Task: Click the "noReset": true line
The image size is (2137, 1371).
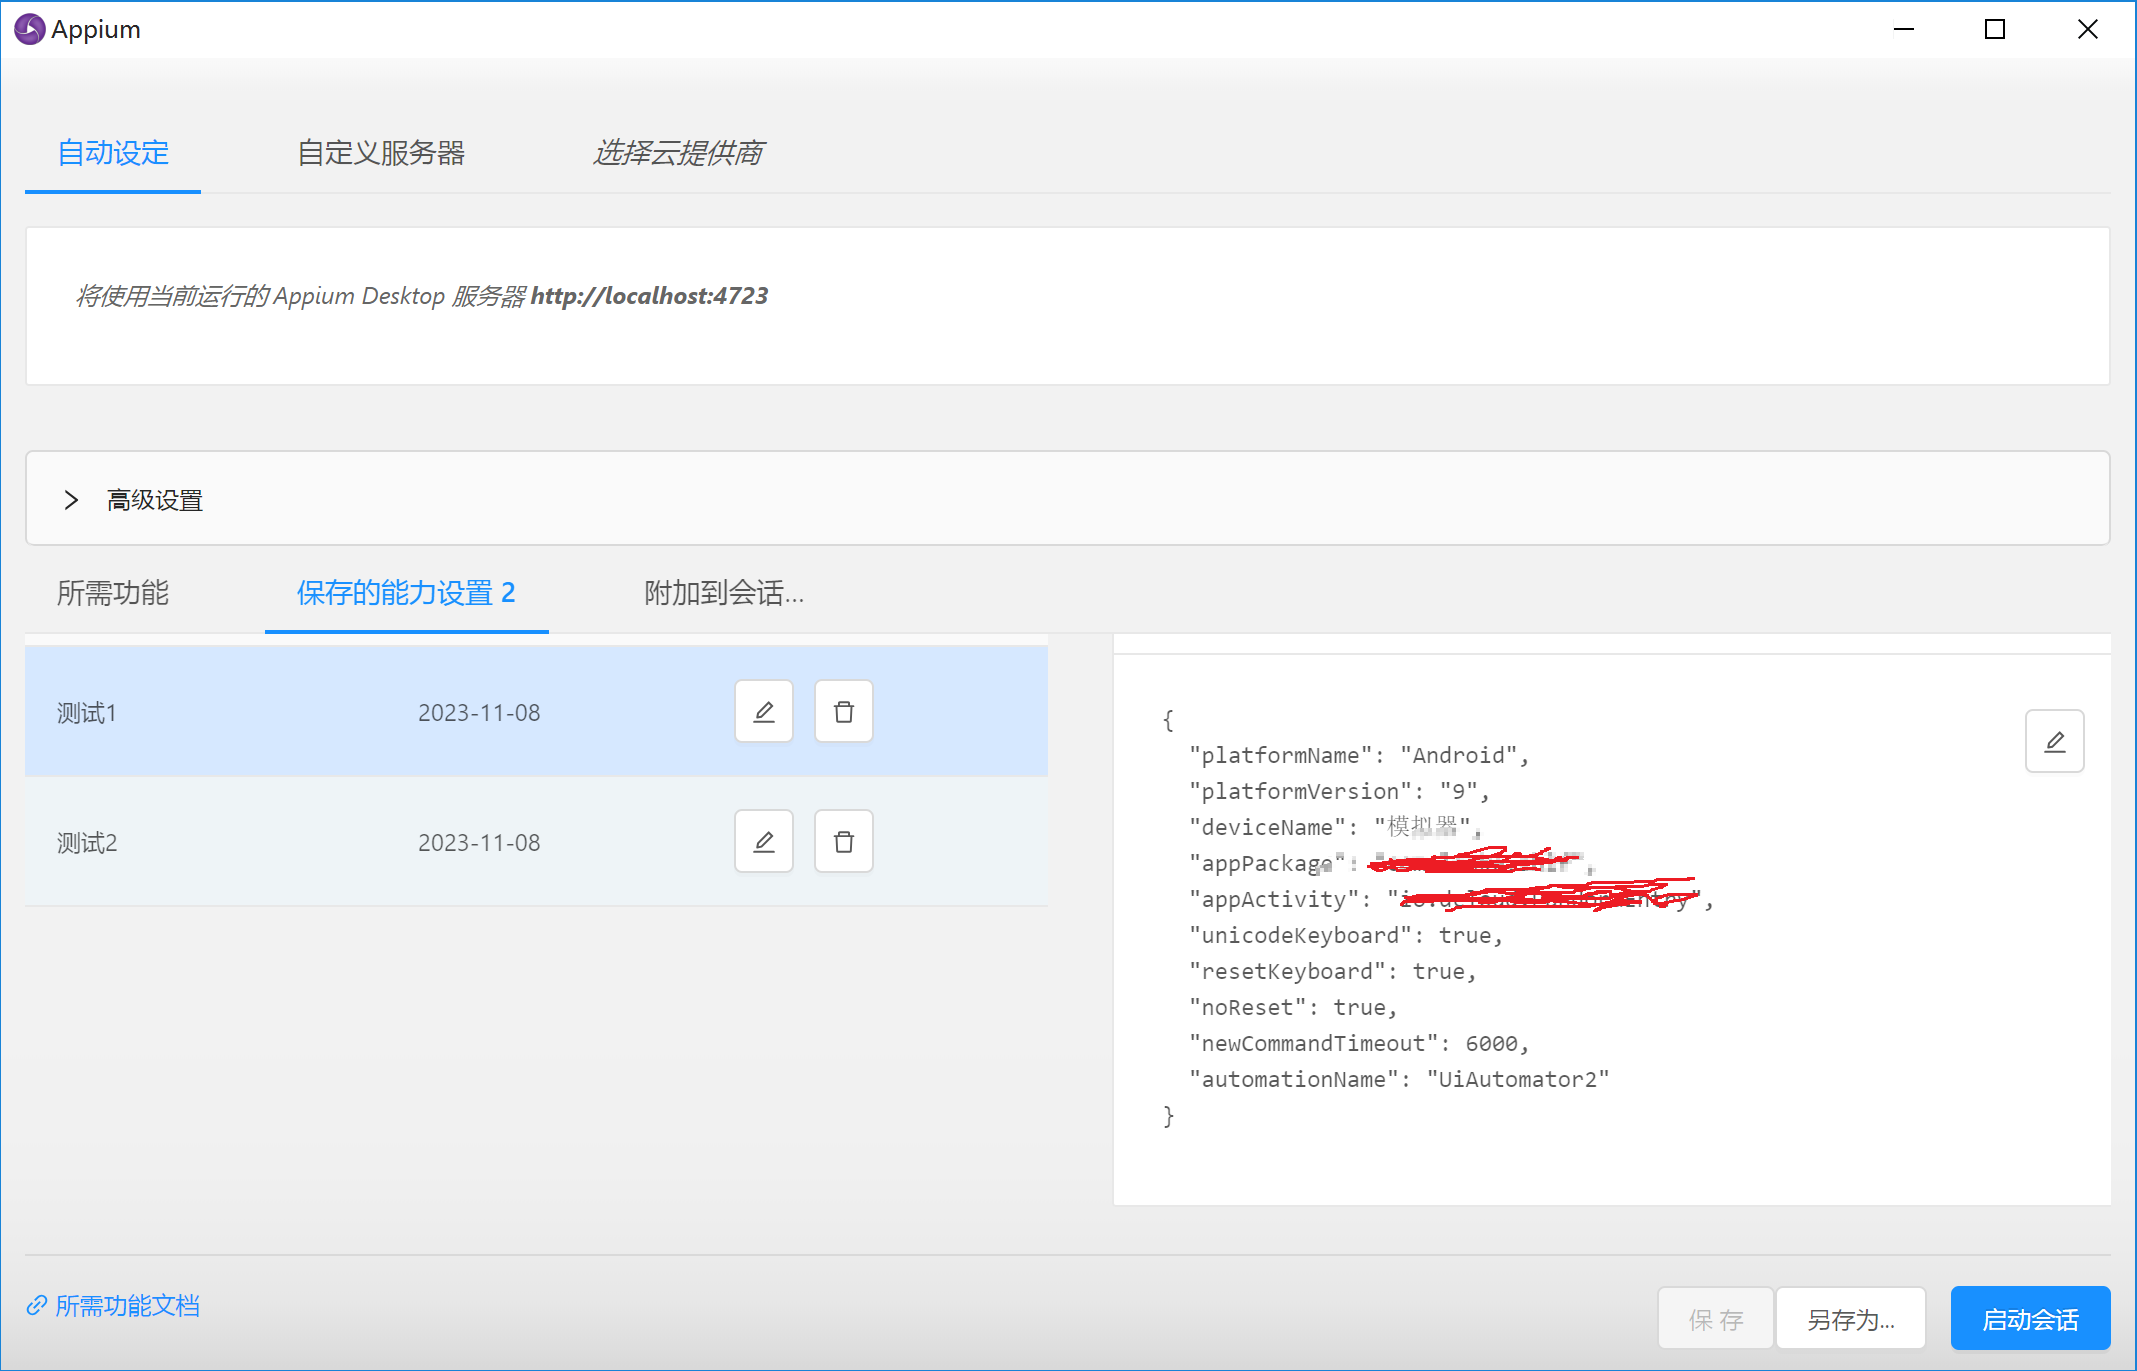Action: pyautogui.click(x=1293, y=1007)
